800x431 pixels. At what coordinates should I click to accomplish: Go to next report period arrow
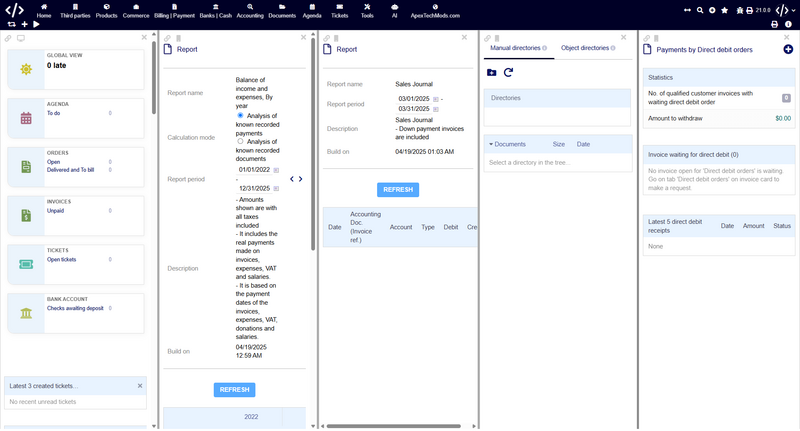tap(300, 179)
